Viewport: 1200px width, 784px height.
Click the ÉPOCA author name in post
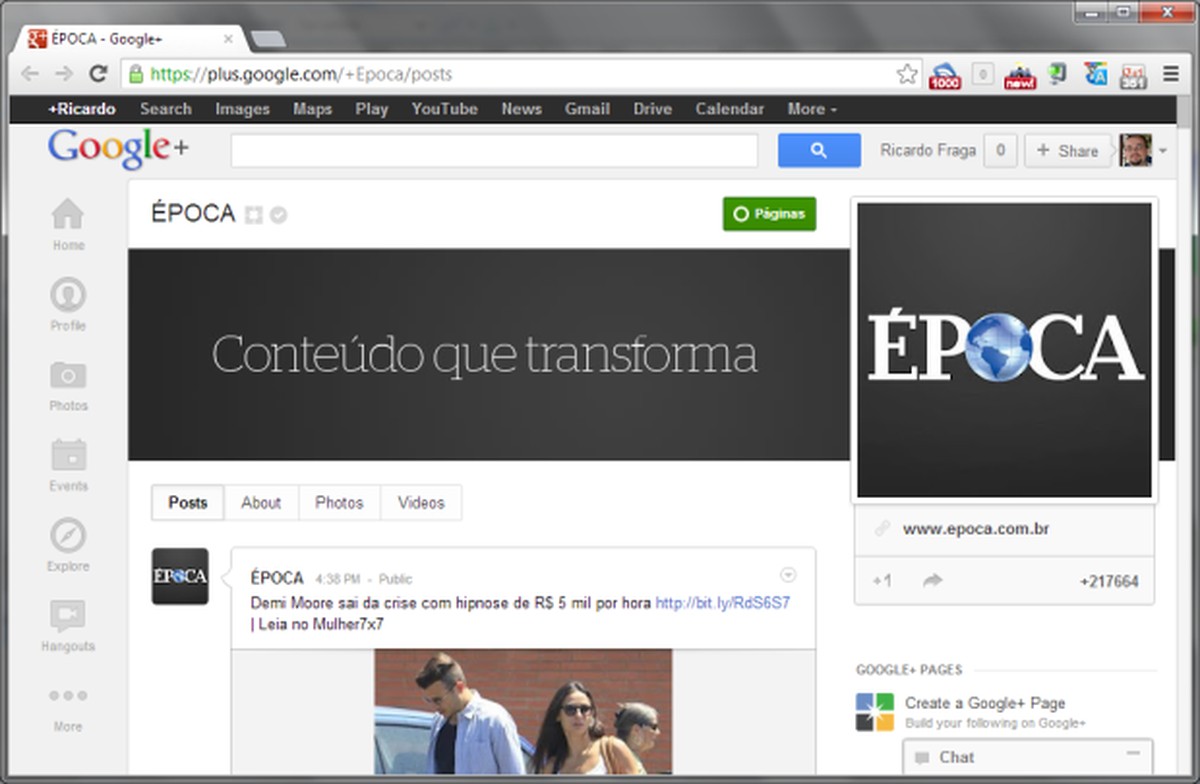277,578
